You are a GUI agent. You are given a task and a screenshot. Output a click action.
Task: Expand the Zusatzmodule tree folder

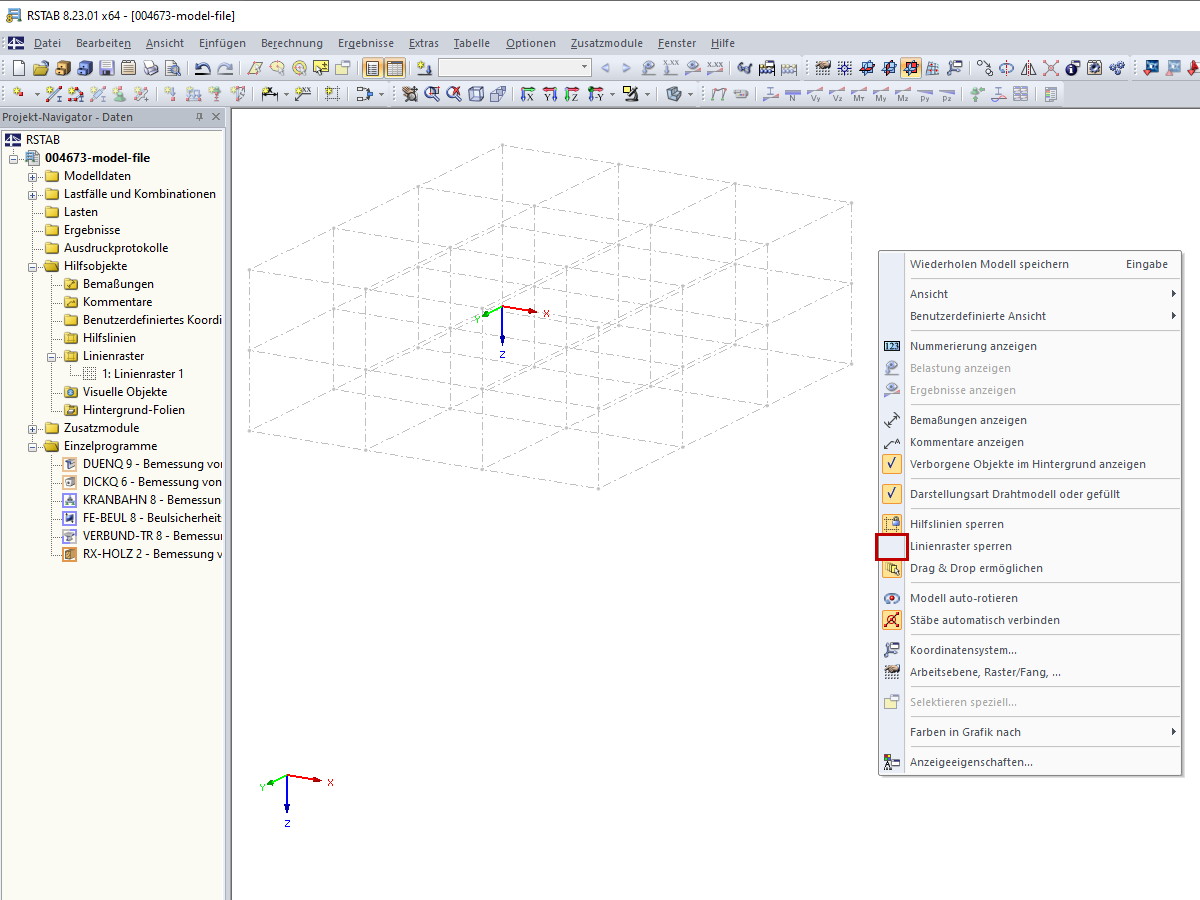click(33, 428)
